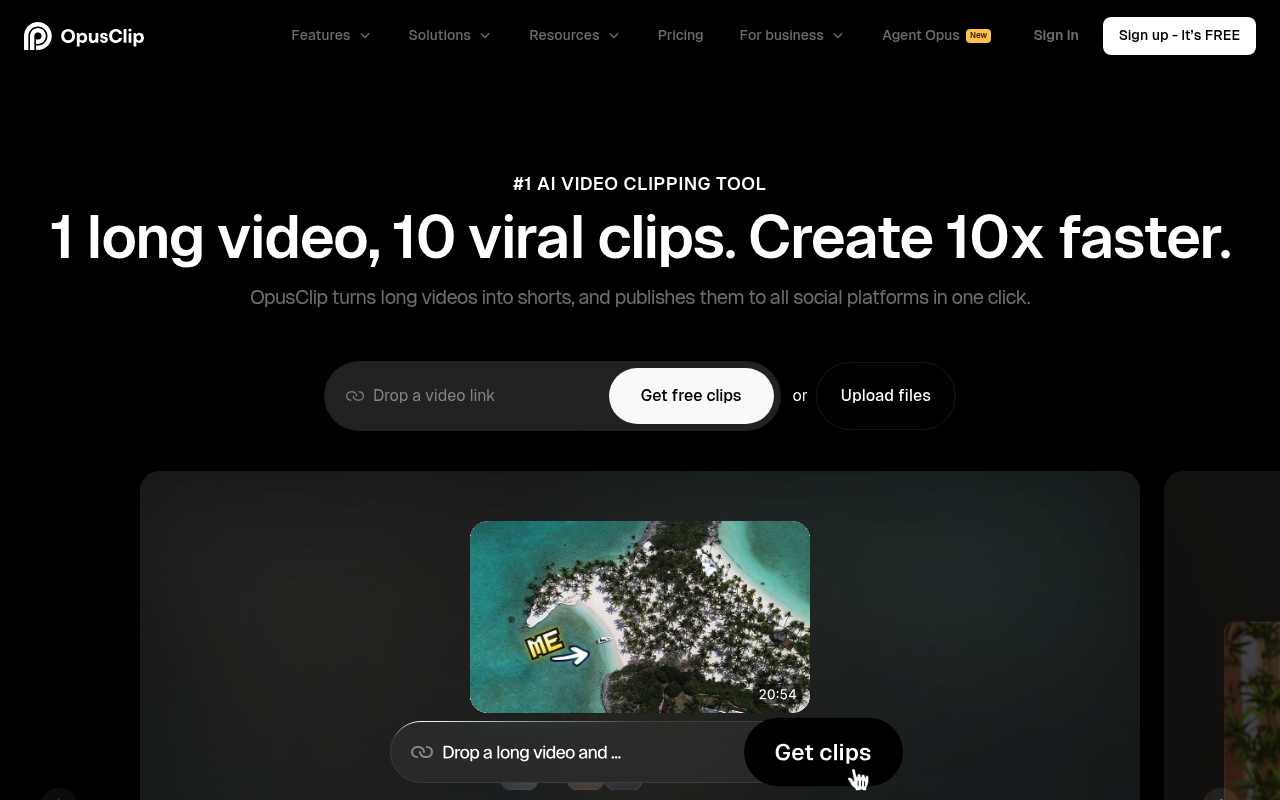This screenshot has width=1280, height=800.
Task: Expand the Resources menu chevron
Action: coord(614,35)
